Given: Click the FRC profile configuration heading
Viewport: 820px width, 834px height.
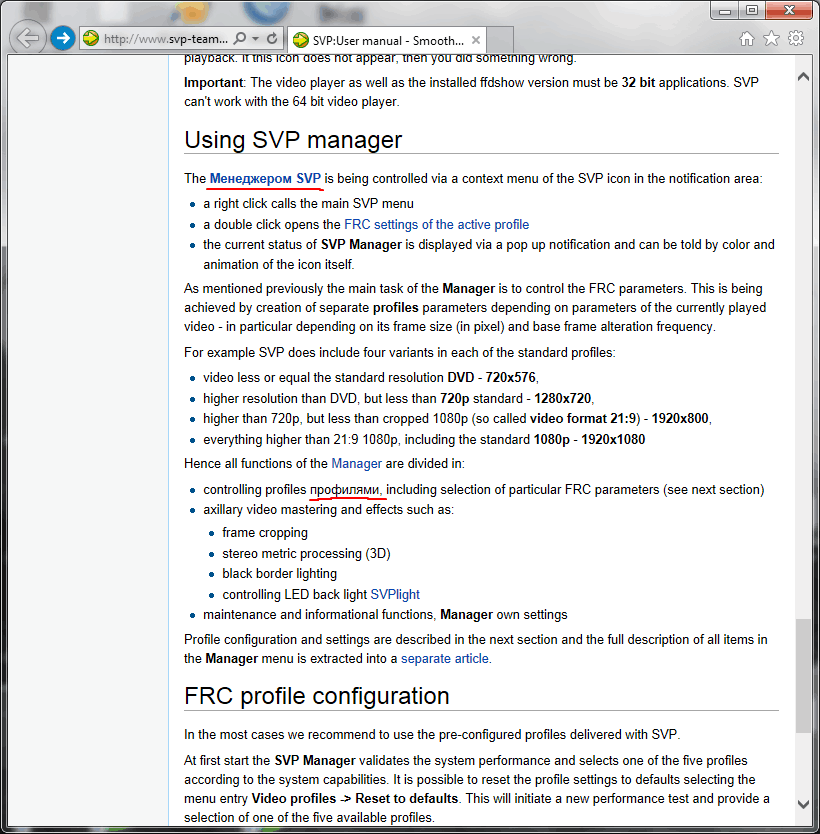Looking at the screenshot, I should [317, 696].
